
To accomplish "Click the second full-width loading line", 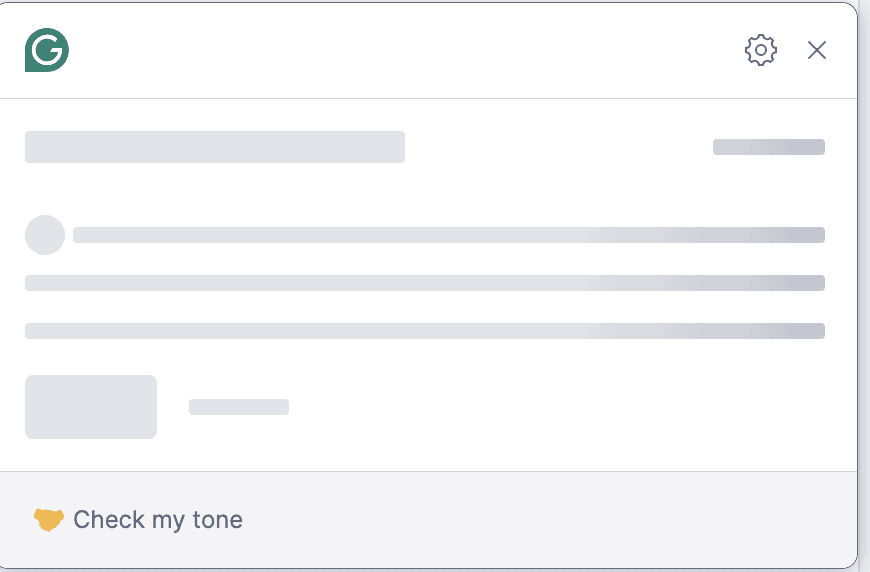I will click(x=425, y=283).
